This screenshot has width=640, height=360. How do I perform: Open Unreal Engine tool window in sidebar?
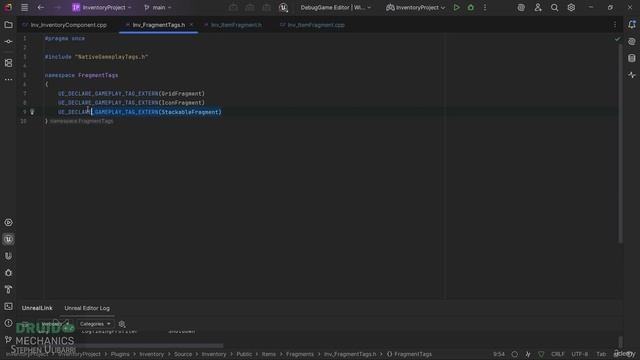8,239
